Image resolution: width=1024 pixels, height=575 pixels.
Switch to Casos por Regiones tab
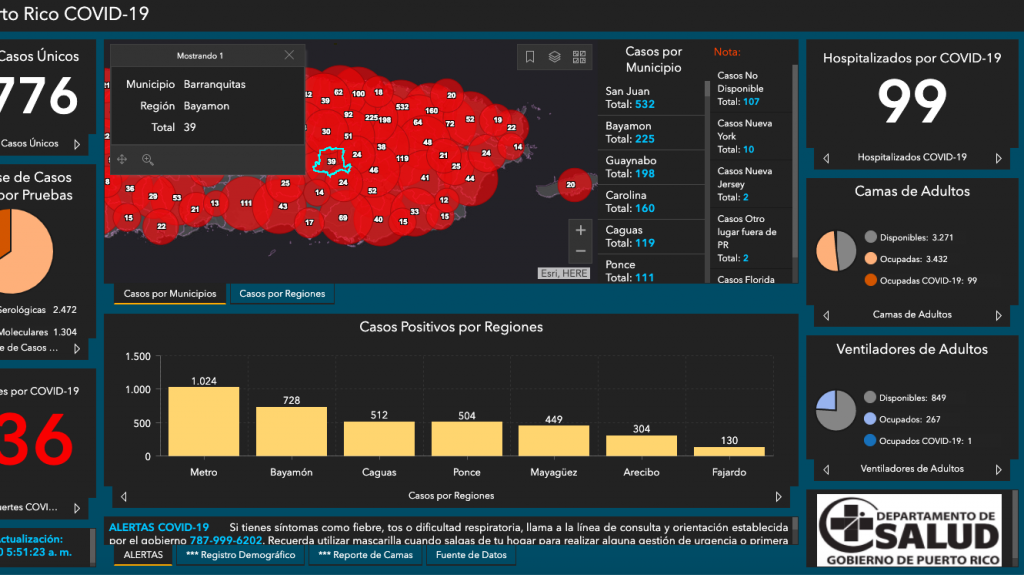pos(281,294)
